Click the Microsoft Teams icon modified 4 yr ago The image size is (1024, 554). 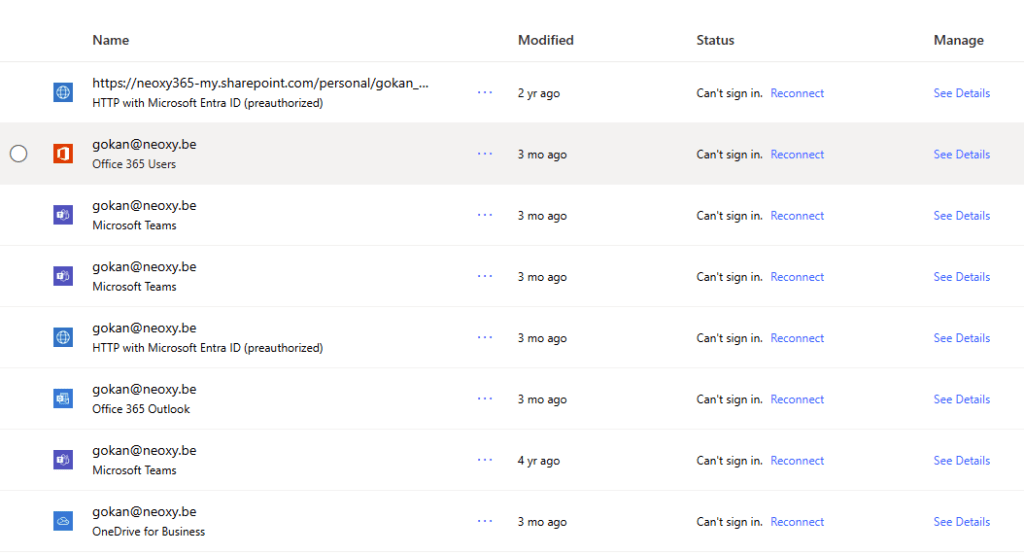point(63,460)
